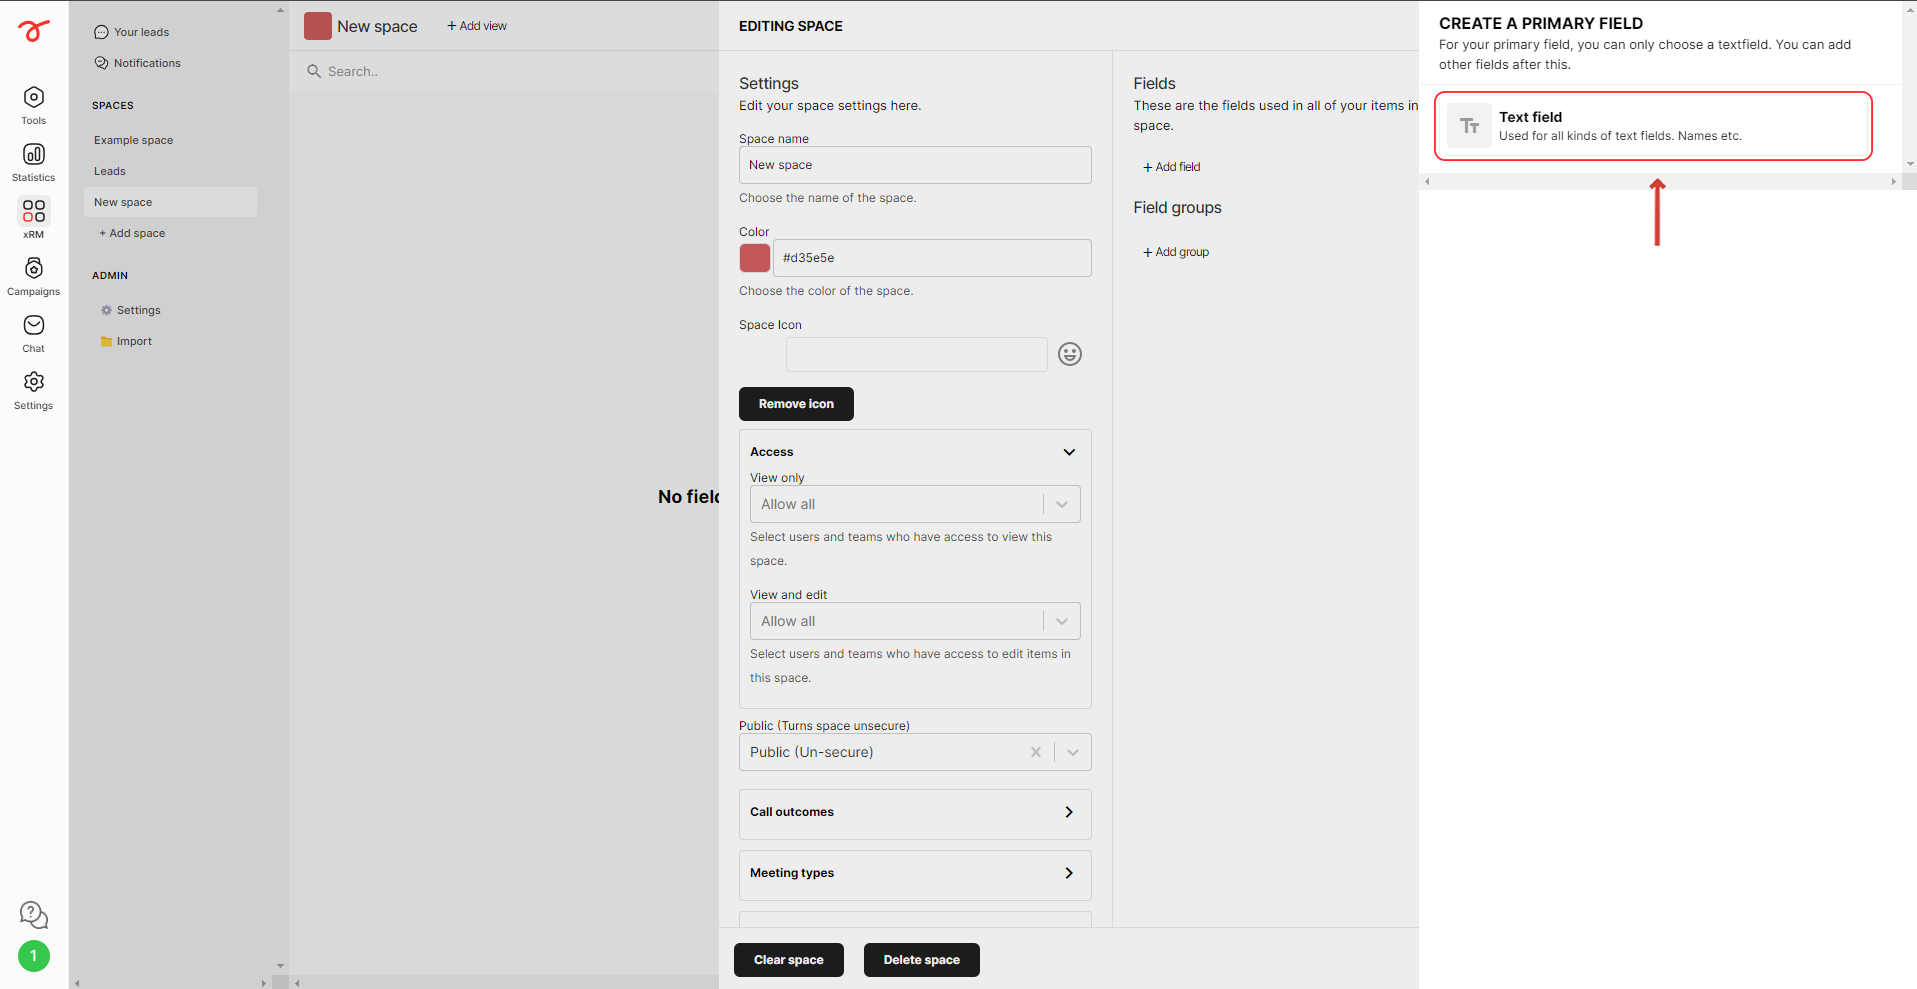Click sidebar scroll down arrow
The height and width of the screenshot is (989, 1917).
(x=280, y=966)
